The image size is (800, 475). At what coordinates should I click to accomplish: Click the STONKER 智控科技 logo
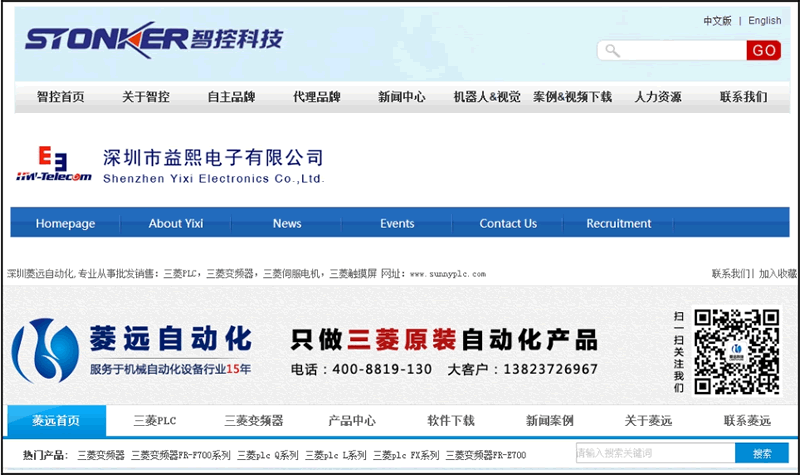154,40
